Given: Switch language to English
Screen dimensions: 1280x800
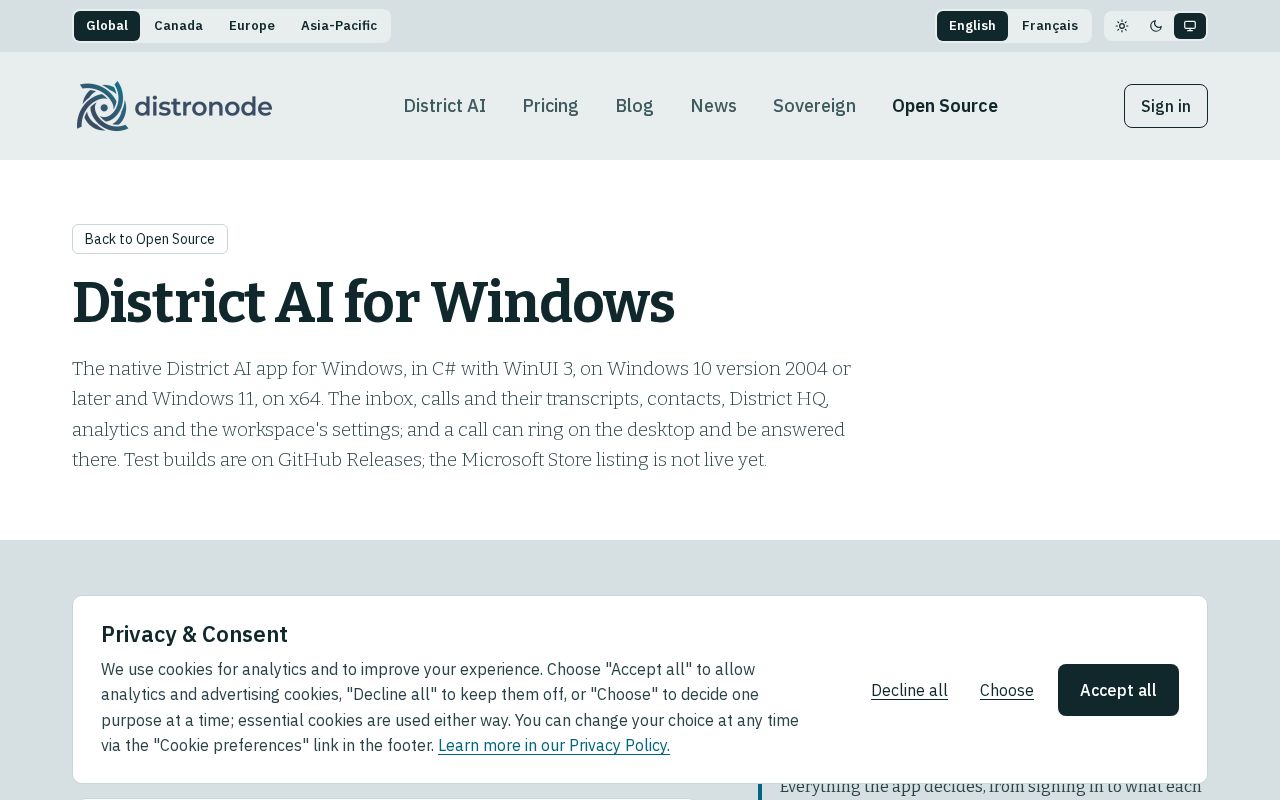Looking at the screenshot, I should pyautogui.click(x=972, y=26).
